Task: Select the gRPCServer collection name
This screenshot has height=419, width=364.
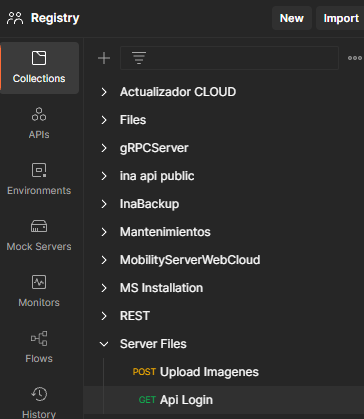Action: coord(154,148)
